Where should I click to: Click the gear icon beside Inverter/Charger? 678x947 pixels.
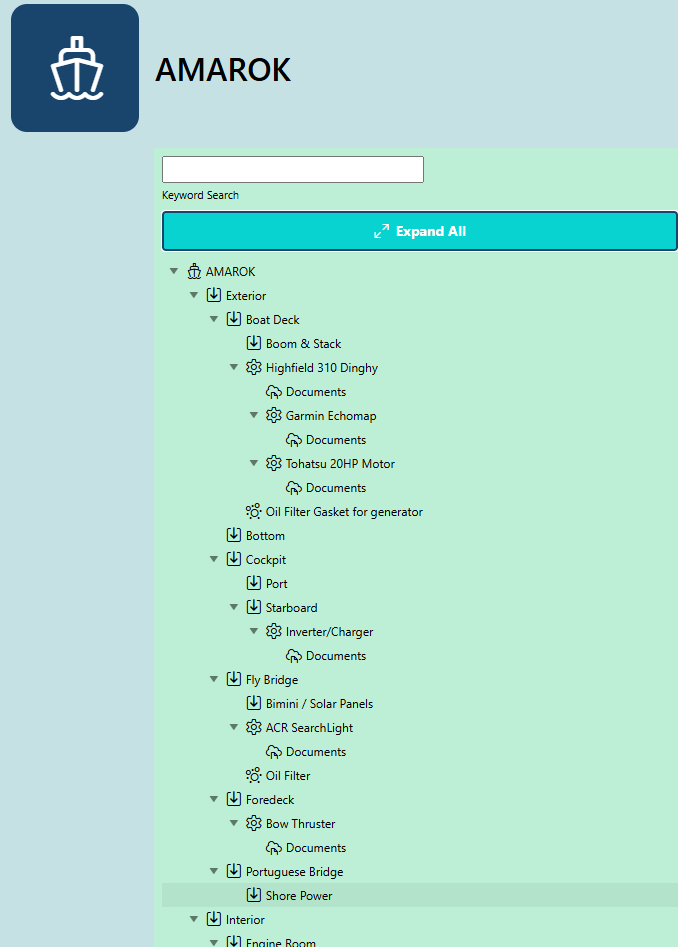[x=274, y=632]
